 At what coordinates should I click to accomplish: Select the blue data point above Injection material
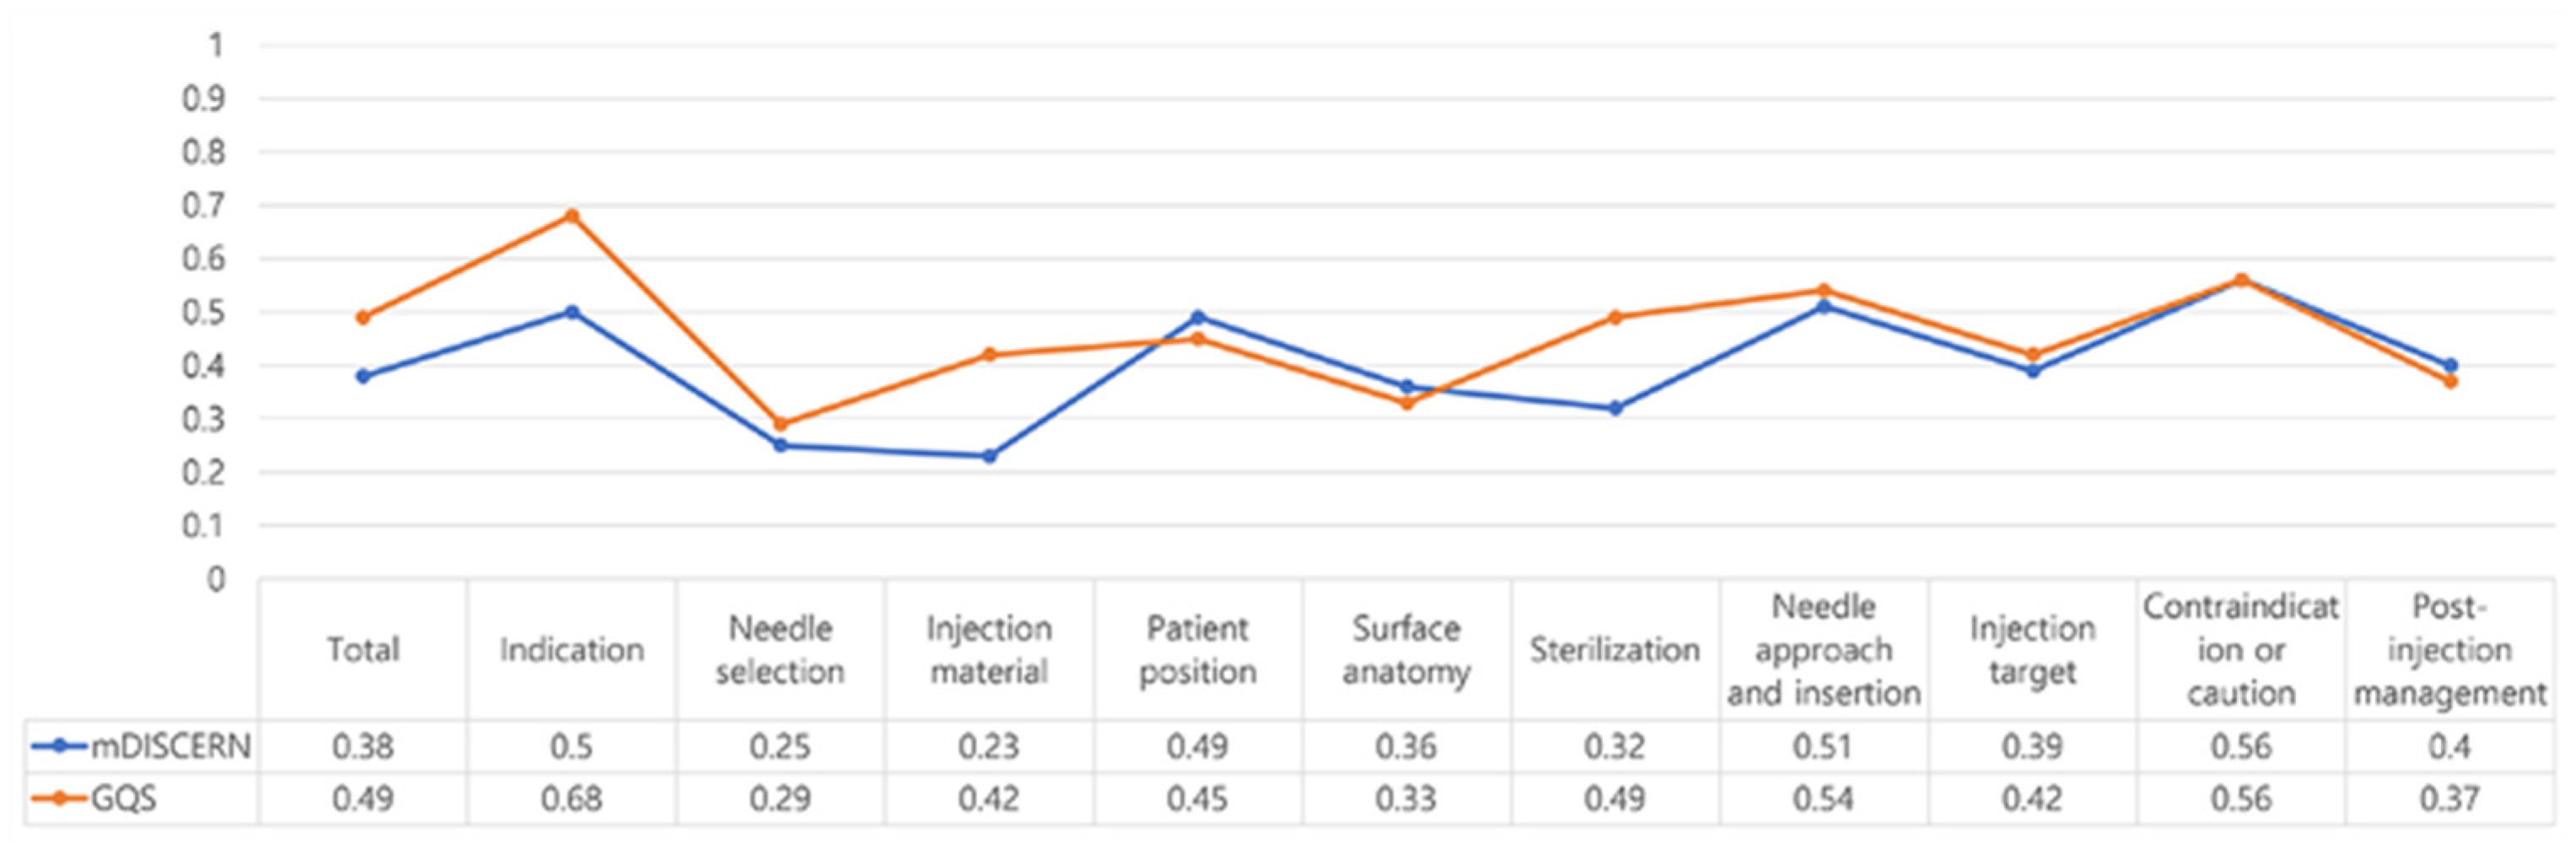[x=989, y=456]
